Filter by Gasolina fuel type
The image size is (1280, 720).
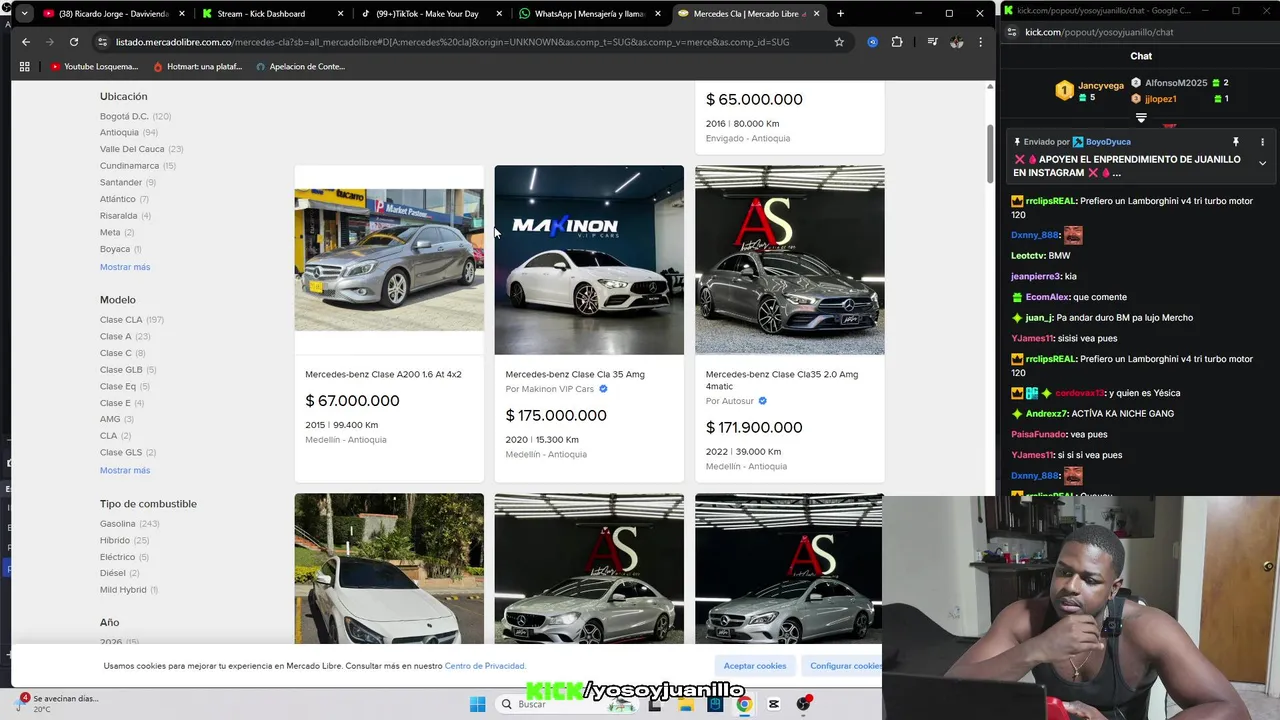click(130, 524)
